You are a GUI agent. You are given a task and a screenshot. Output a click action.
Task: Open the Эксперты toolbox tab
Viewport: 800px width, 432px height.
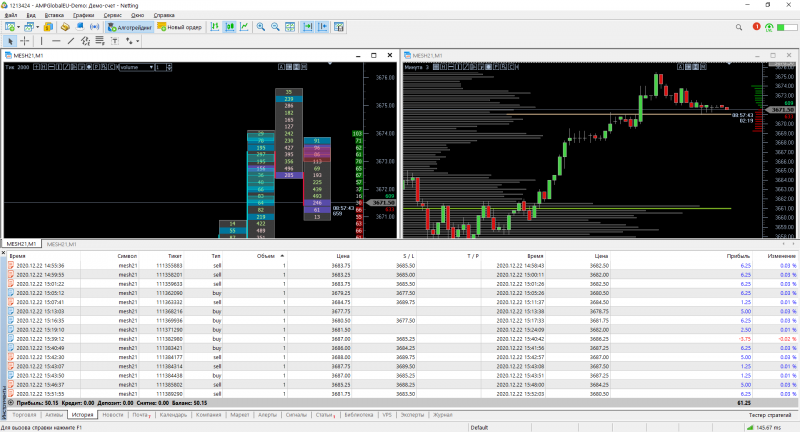[x=412, y=415]
